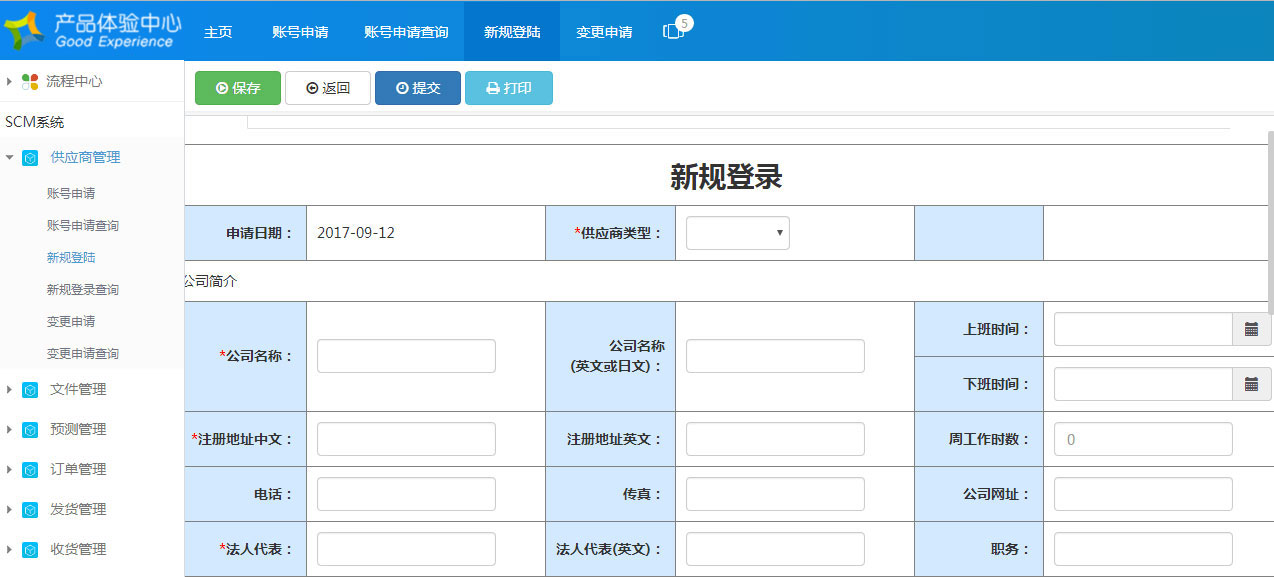Screen dimensions: 1274x577
Task: Click the 收货管理 cube icon
Action: point(30,550)
